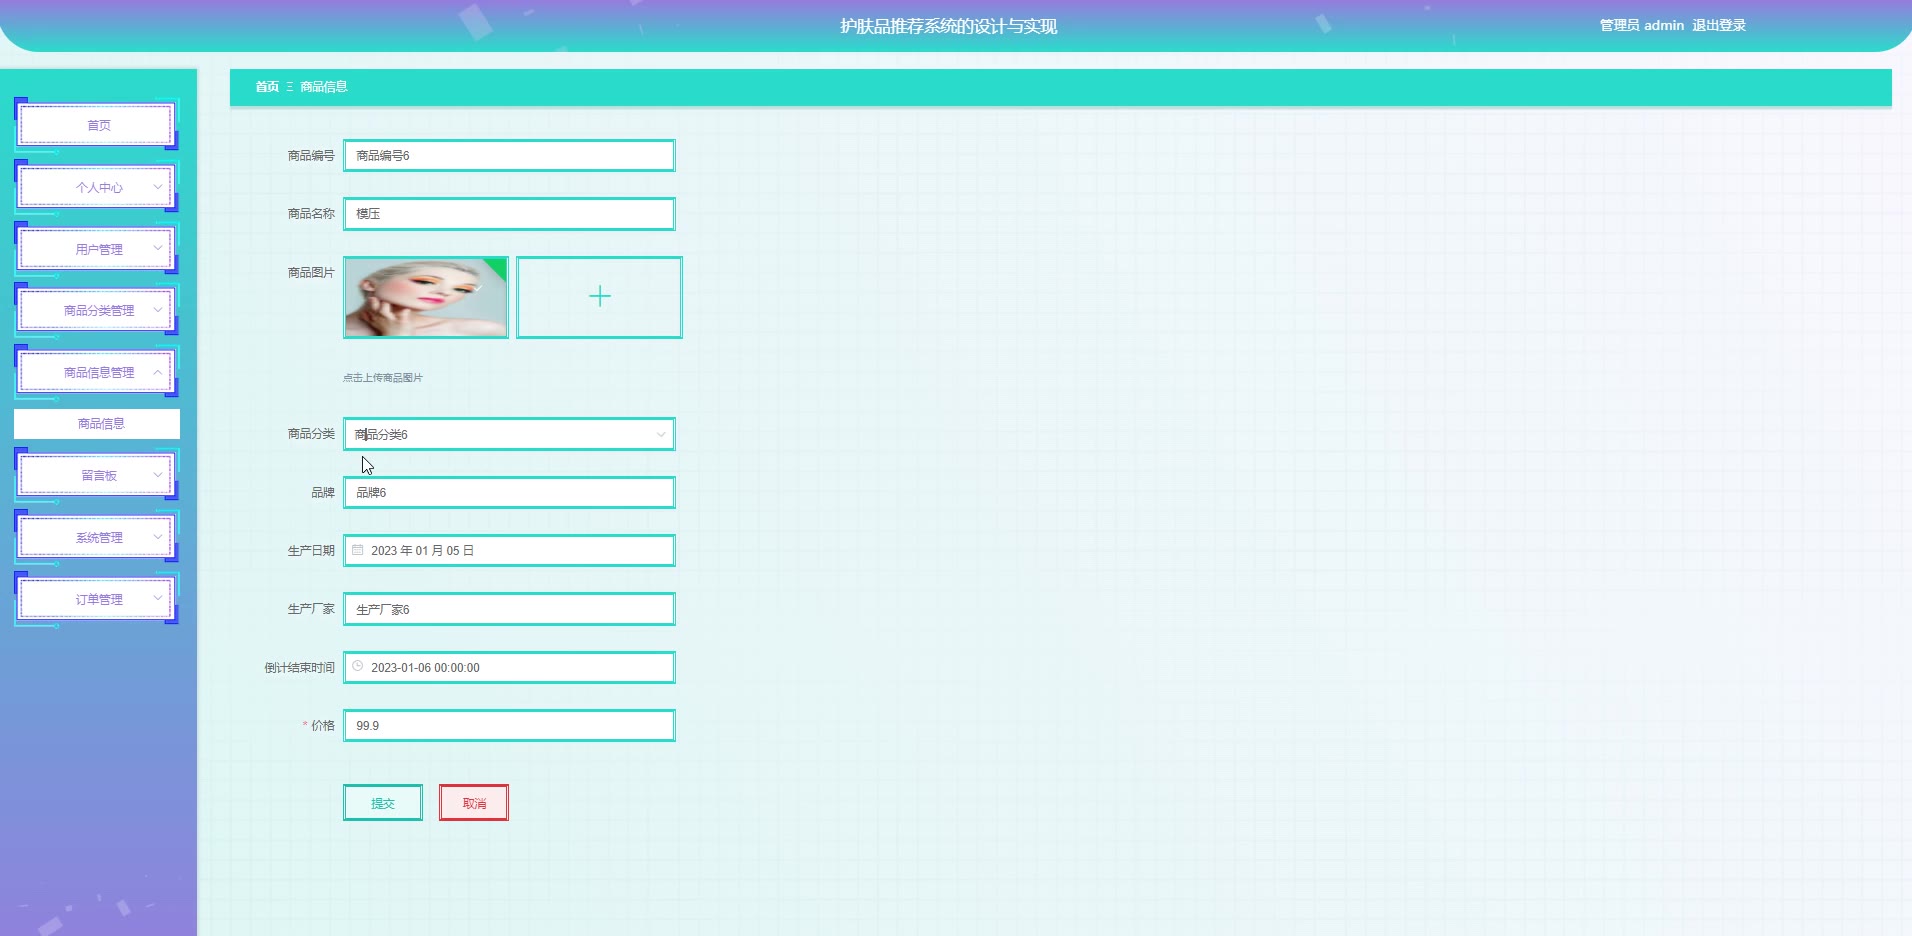This screenshot has height=936, width=1912.
Task: Expand the 留言板 menu chevron
Action: click(157, 475)
